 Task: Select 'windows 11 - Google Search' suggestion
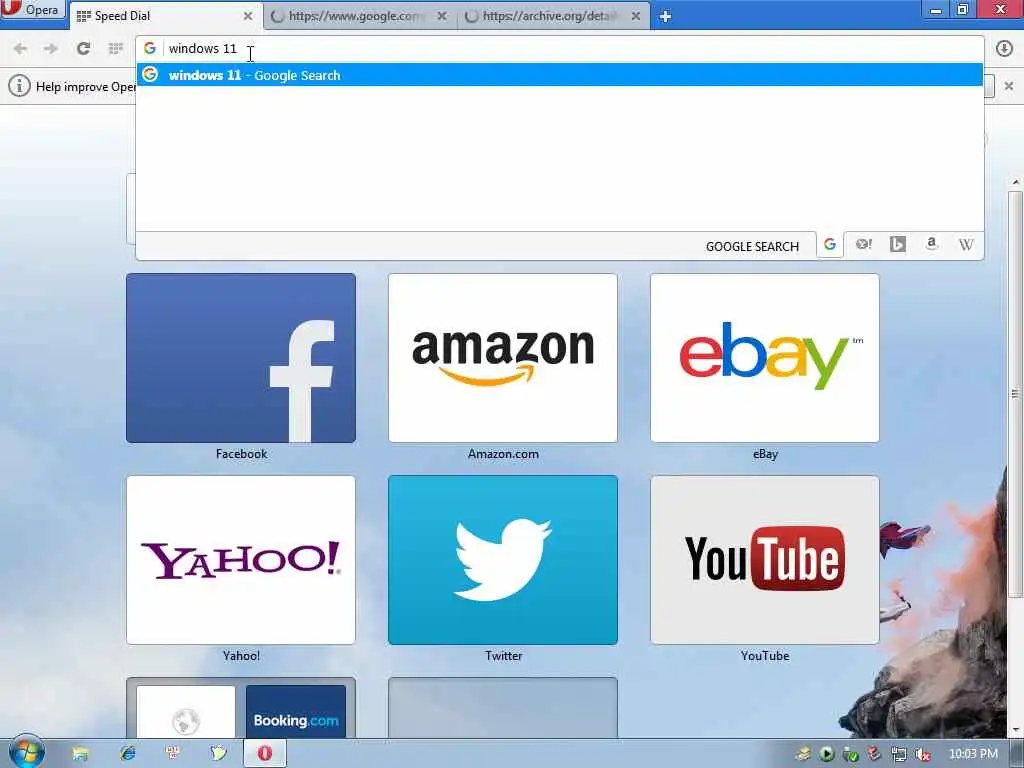pyautogui.click(x=560, y=75)
